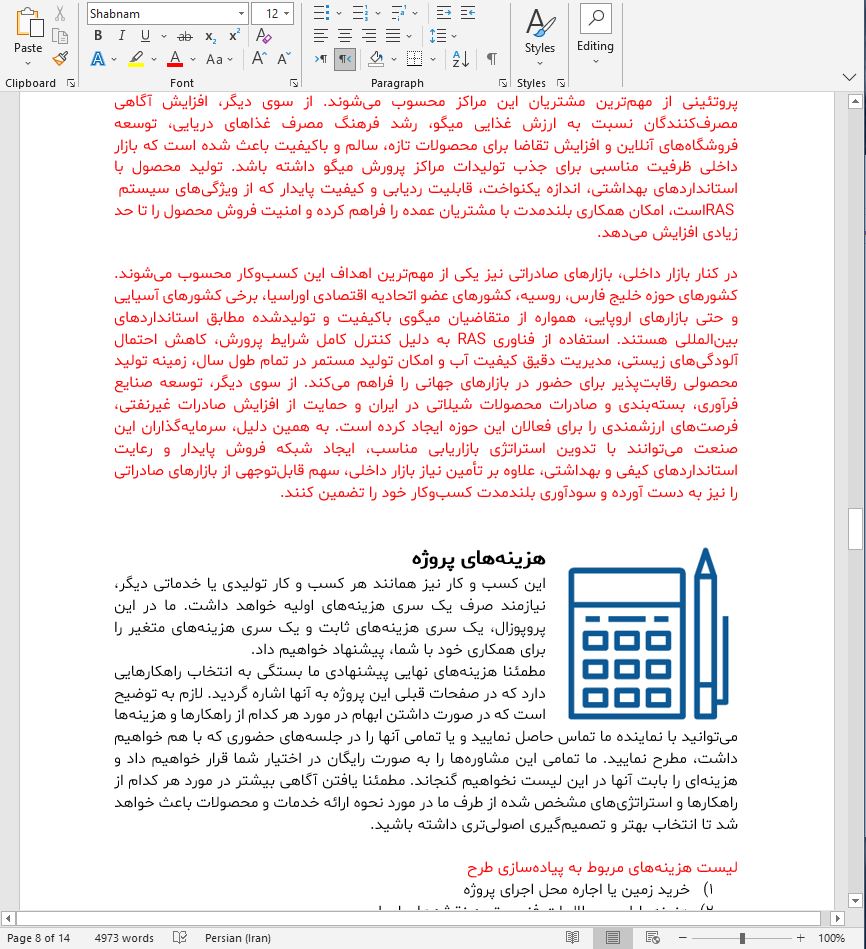This screenshot has width=866, height=949.
Task: Click Increase Font Size icon
Action: (260, 59)
